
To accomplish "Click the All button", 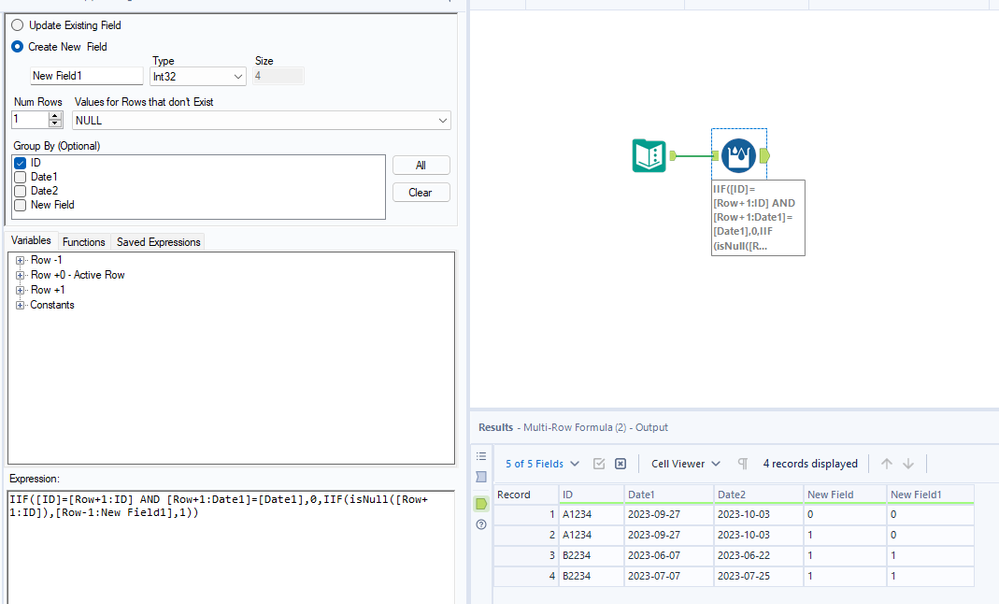I will pos(420,165).
